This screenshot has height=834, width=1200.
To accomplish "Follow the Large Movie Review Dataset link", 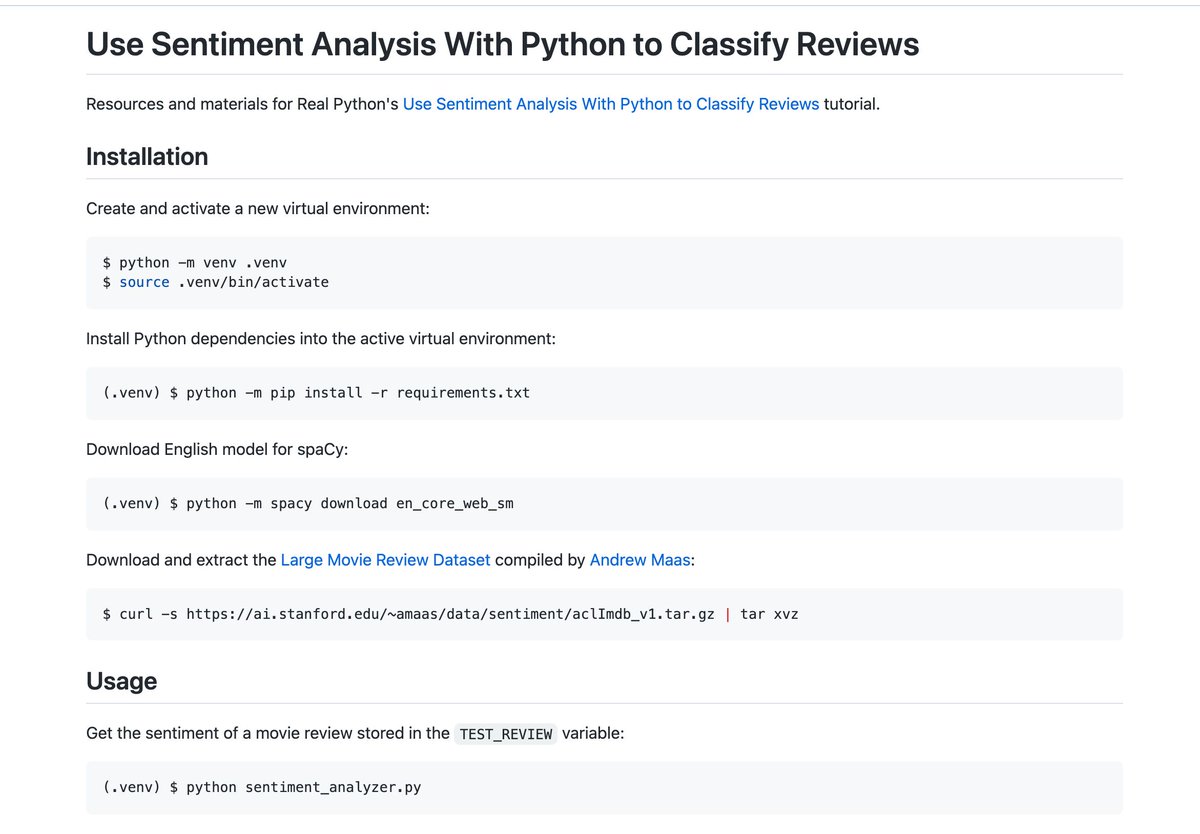I will pyautogui.click(x=385, y=560).
